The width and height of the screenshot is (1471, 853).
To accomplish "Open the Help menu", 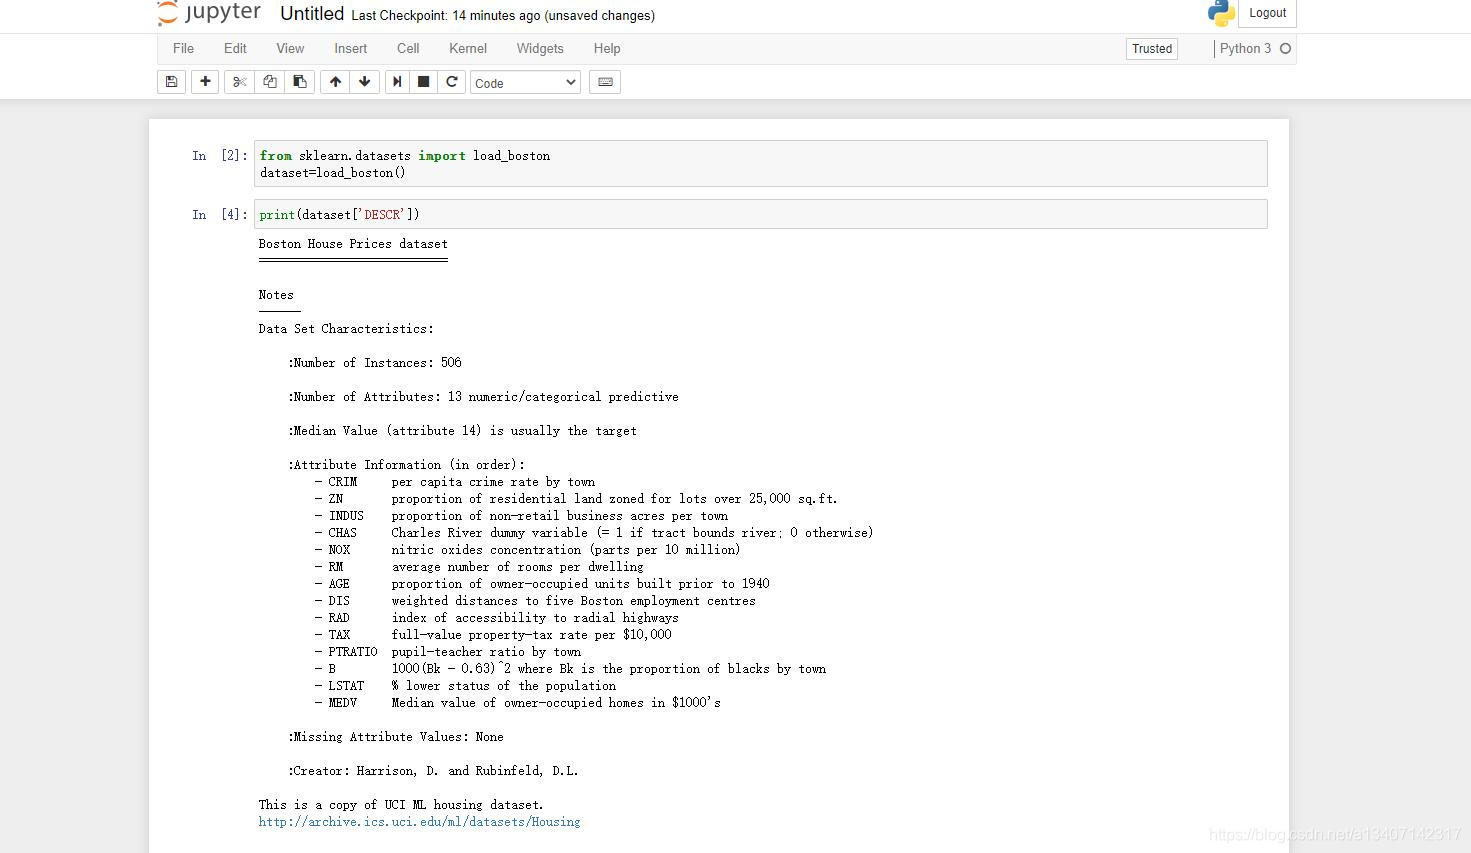I will [x=607, y=49].
